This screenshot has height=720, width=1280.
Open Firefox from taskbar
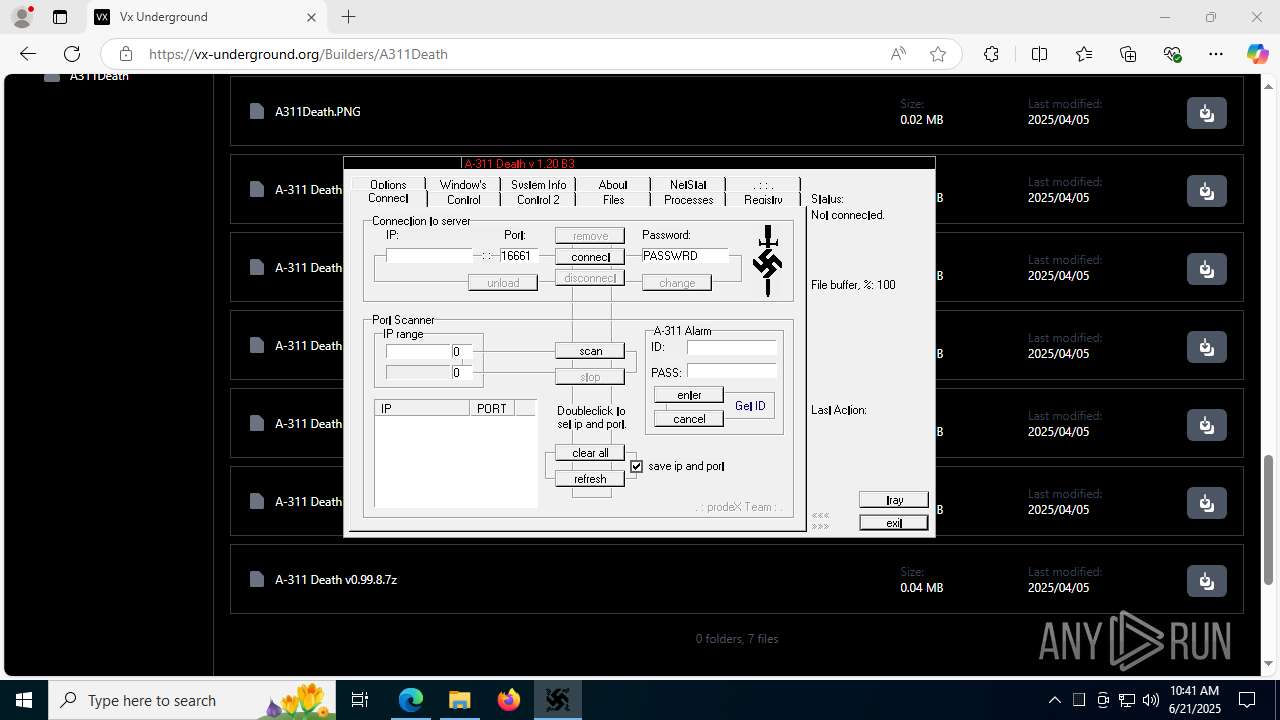tap(509, 700)
